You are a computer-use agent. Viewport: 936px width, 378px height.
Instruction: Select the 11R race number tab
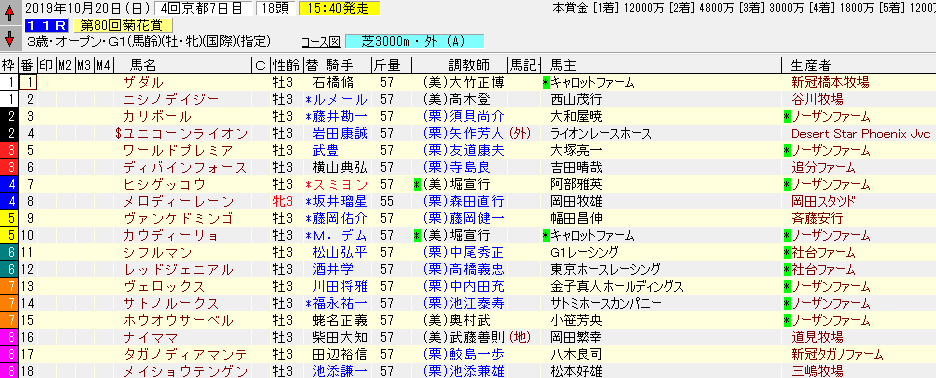pos(47,26)
